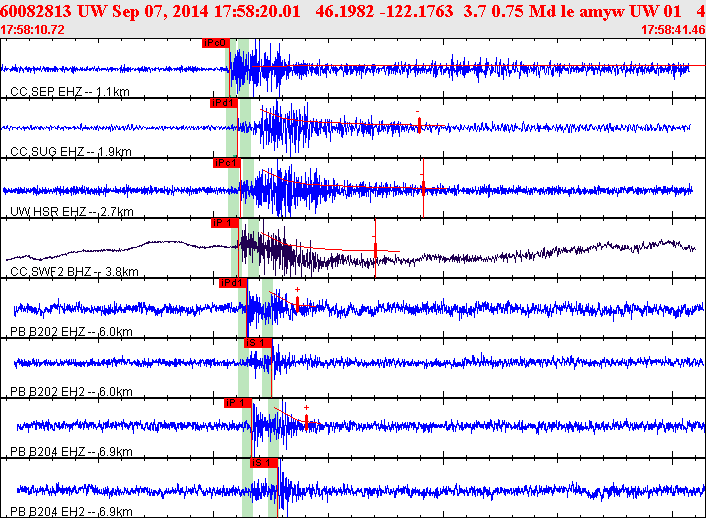Click the "PB.B202 EH2 -- 6.0km" station label

pos(71,392)
